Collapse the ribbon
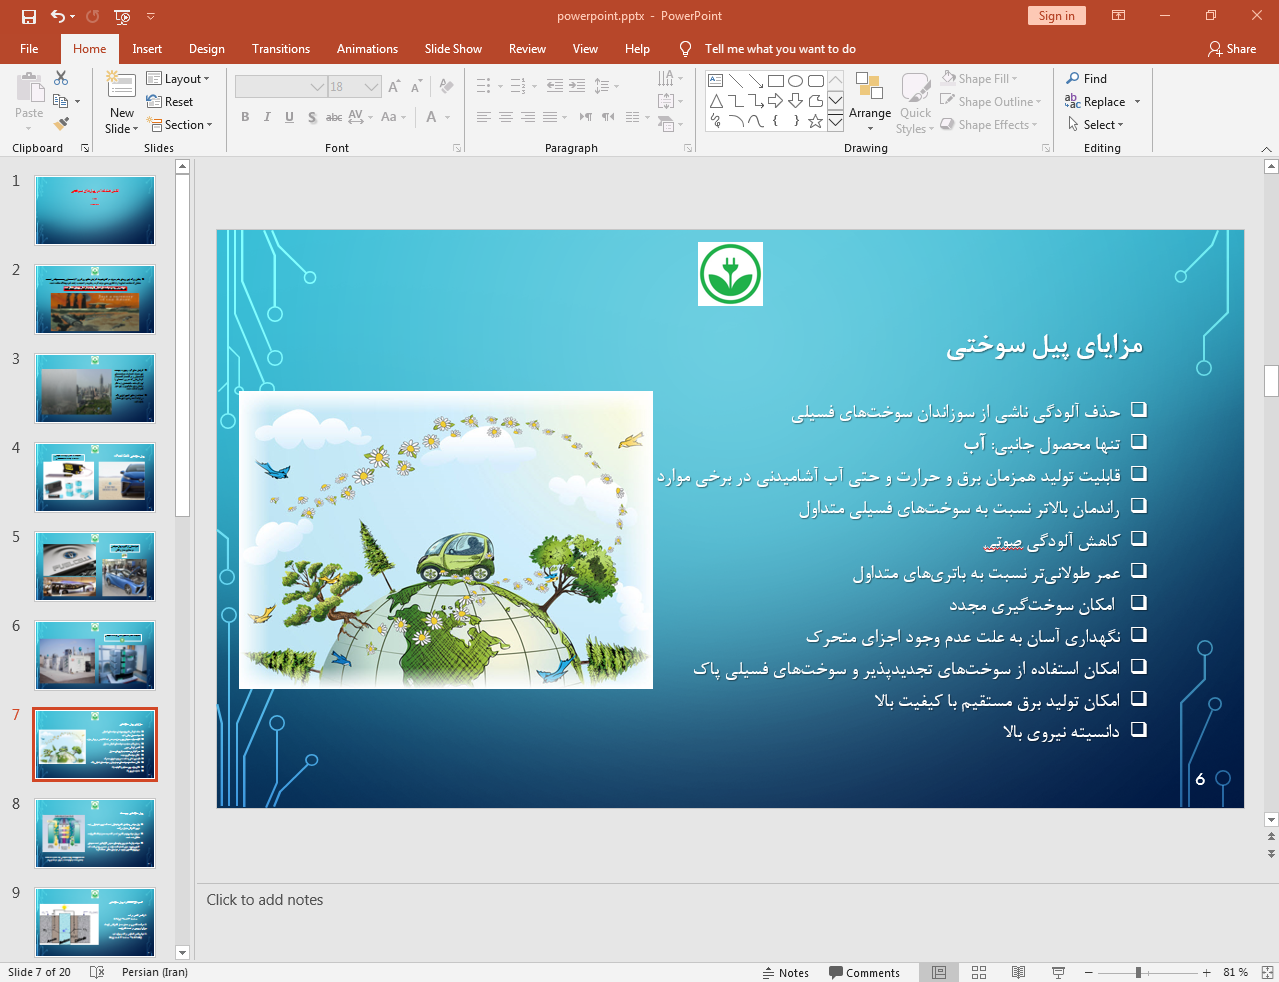This screenshot has width=1279, height=982. (1266, 149)
